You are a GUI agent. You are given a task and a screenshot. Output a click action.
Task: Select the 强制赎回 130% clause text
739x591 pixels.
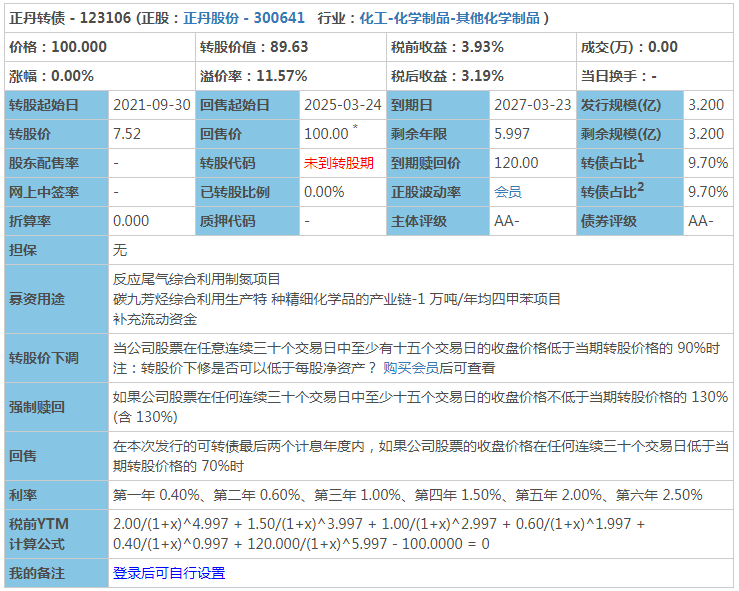pos(420,407)
